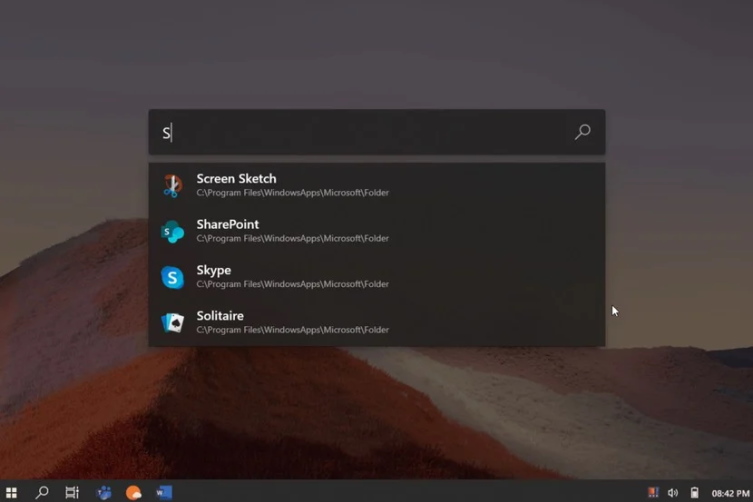Click the folder path under Skype
The height and width of the screenshot is (502, 753).
pyautogui.click(x=292, y=284)
